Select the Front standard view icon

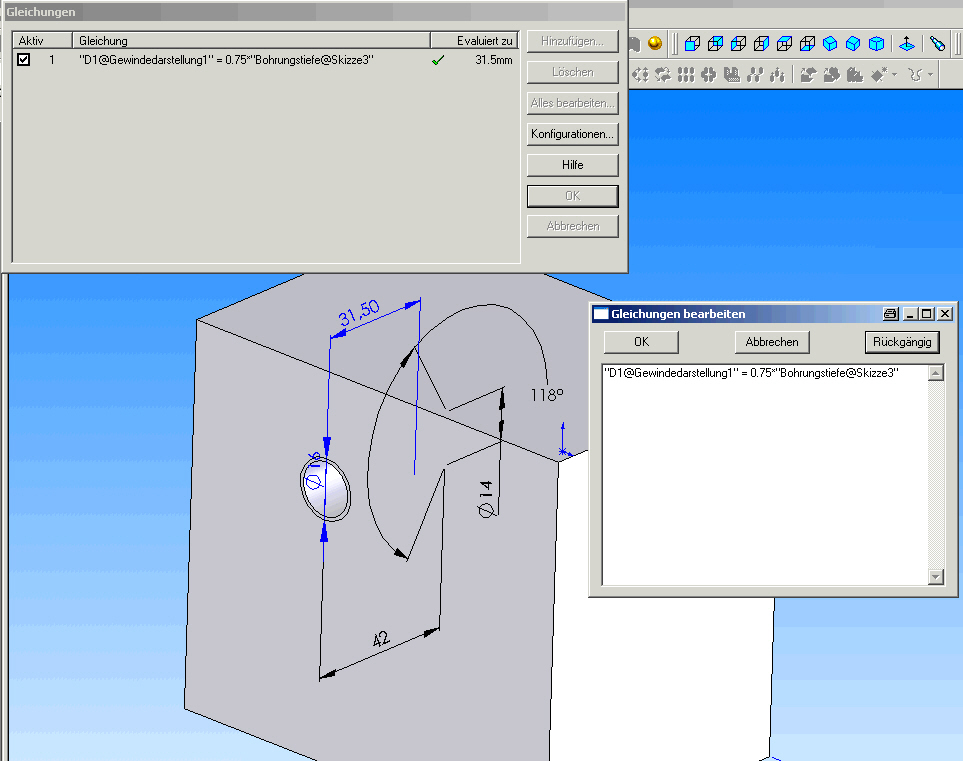click(692, 44)
